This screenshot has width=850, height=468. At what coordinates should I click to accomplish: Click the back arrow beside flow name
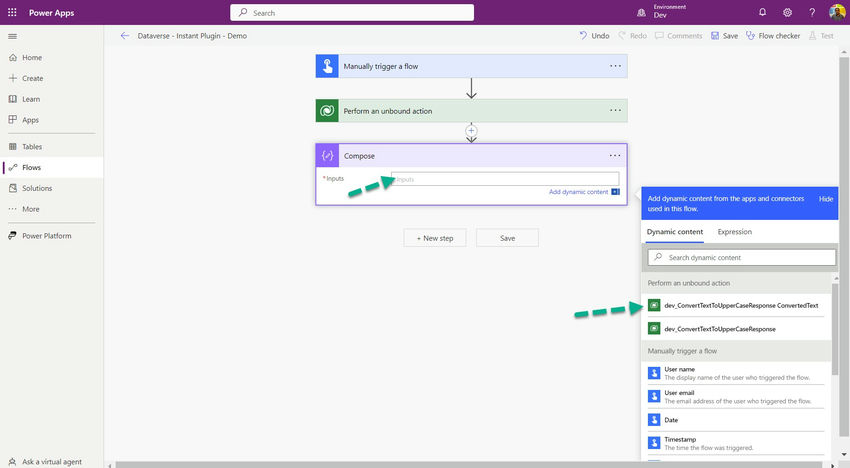125,36
